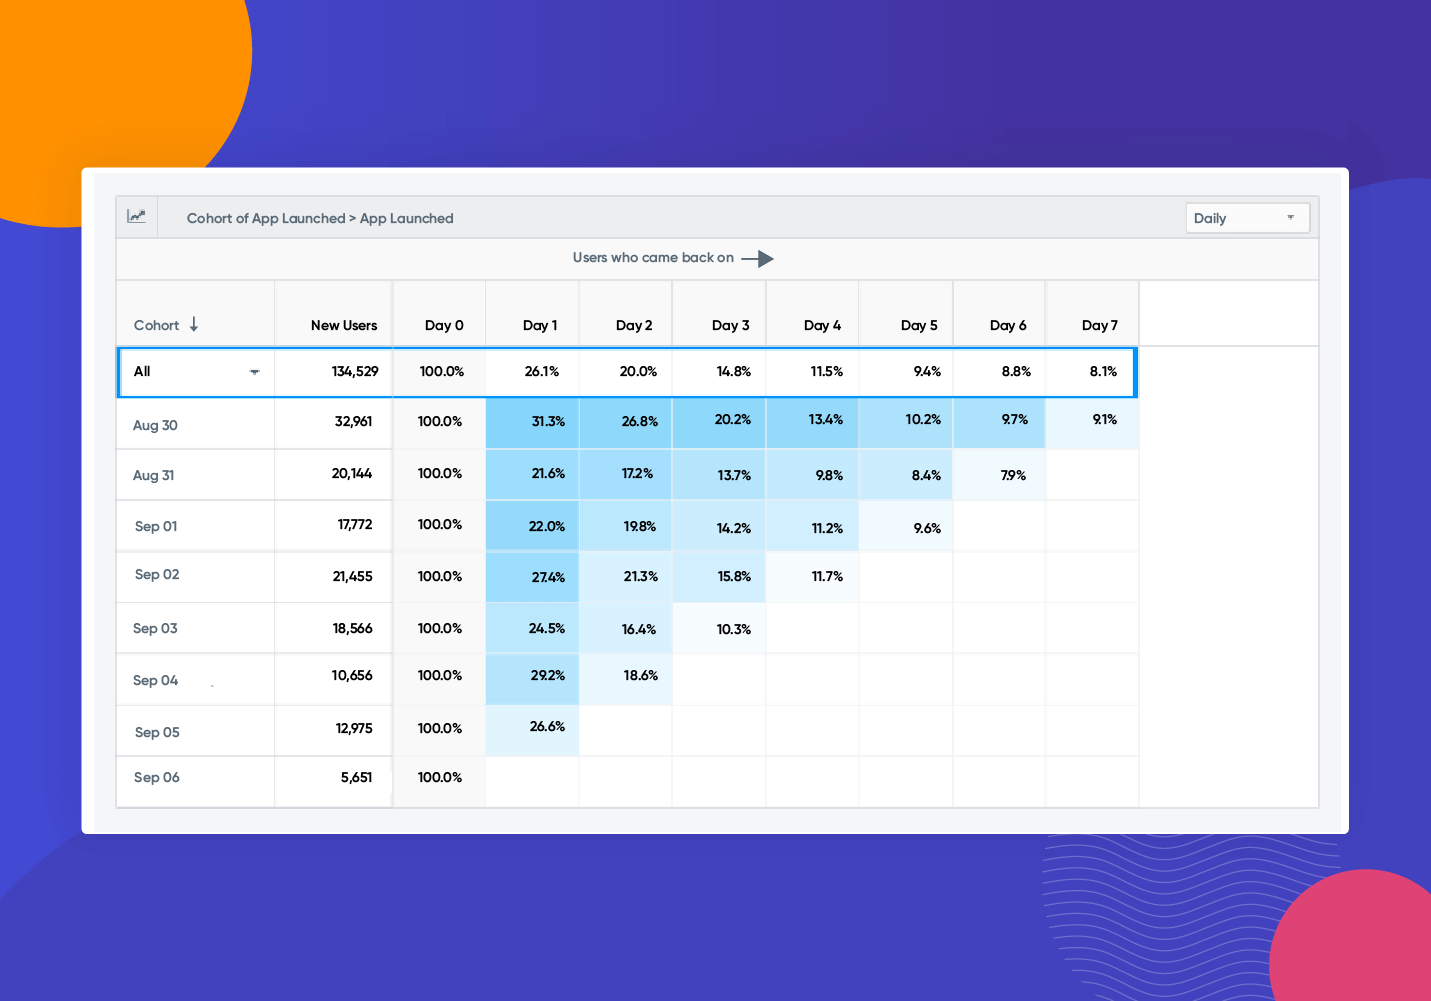Viewport: 1431px width, 1001px height.
Task: Click the 29.2% retention cell for Sep 04
Action: (x=532, y=680)
